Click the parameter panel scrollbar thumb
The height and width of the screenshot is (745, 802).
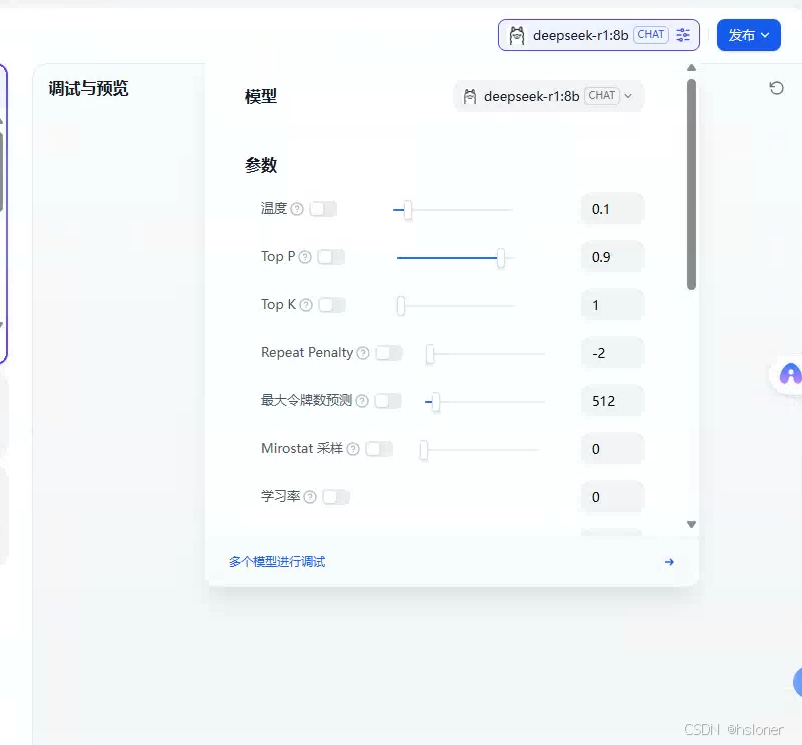point(691,185)
